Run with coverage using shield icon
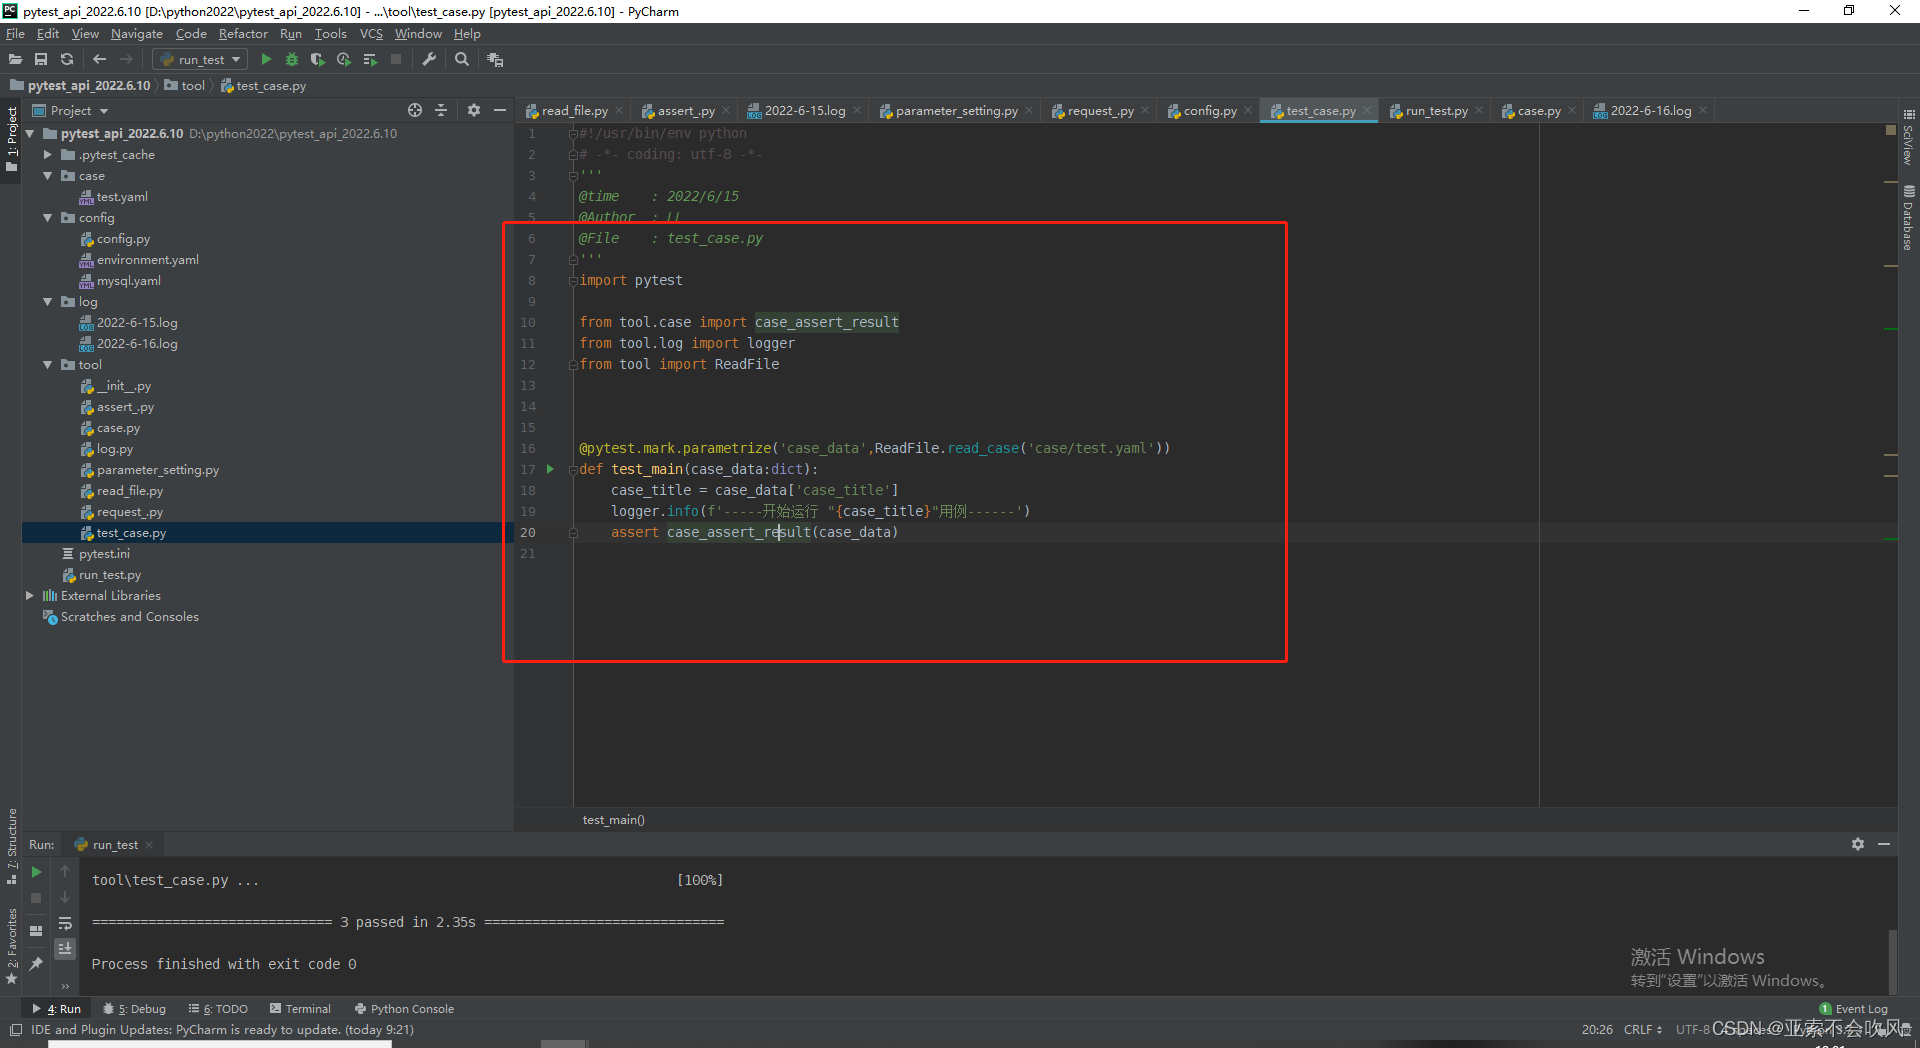 pos(318,60)
